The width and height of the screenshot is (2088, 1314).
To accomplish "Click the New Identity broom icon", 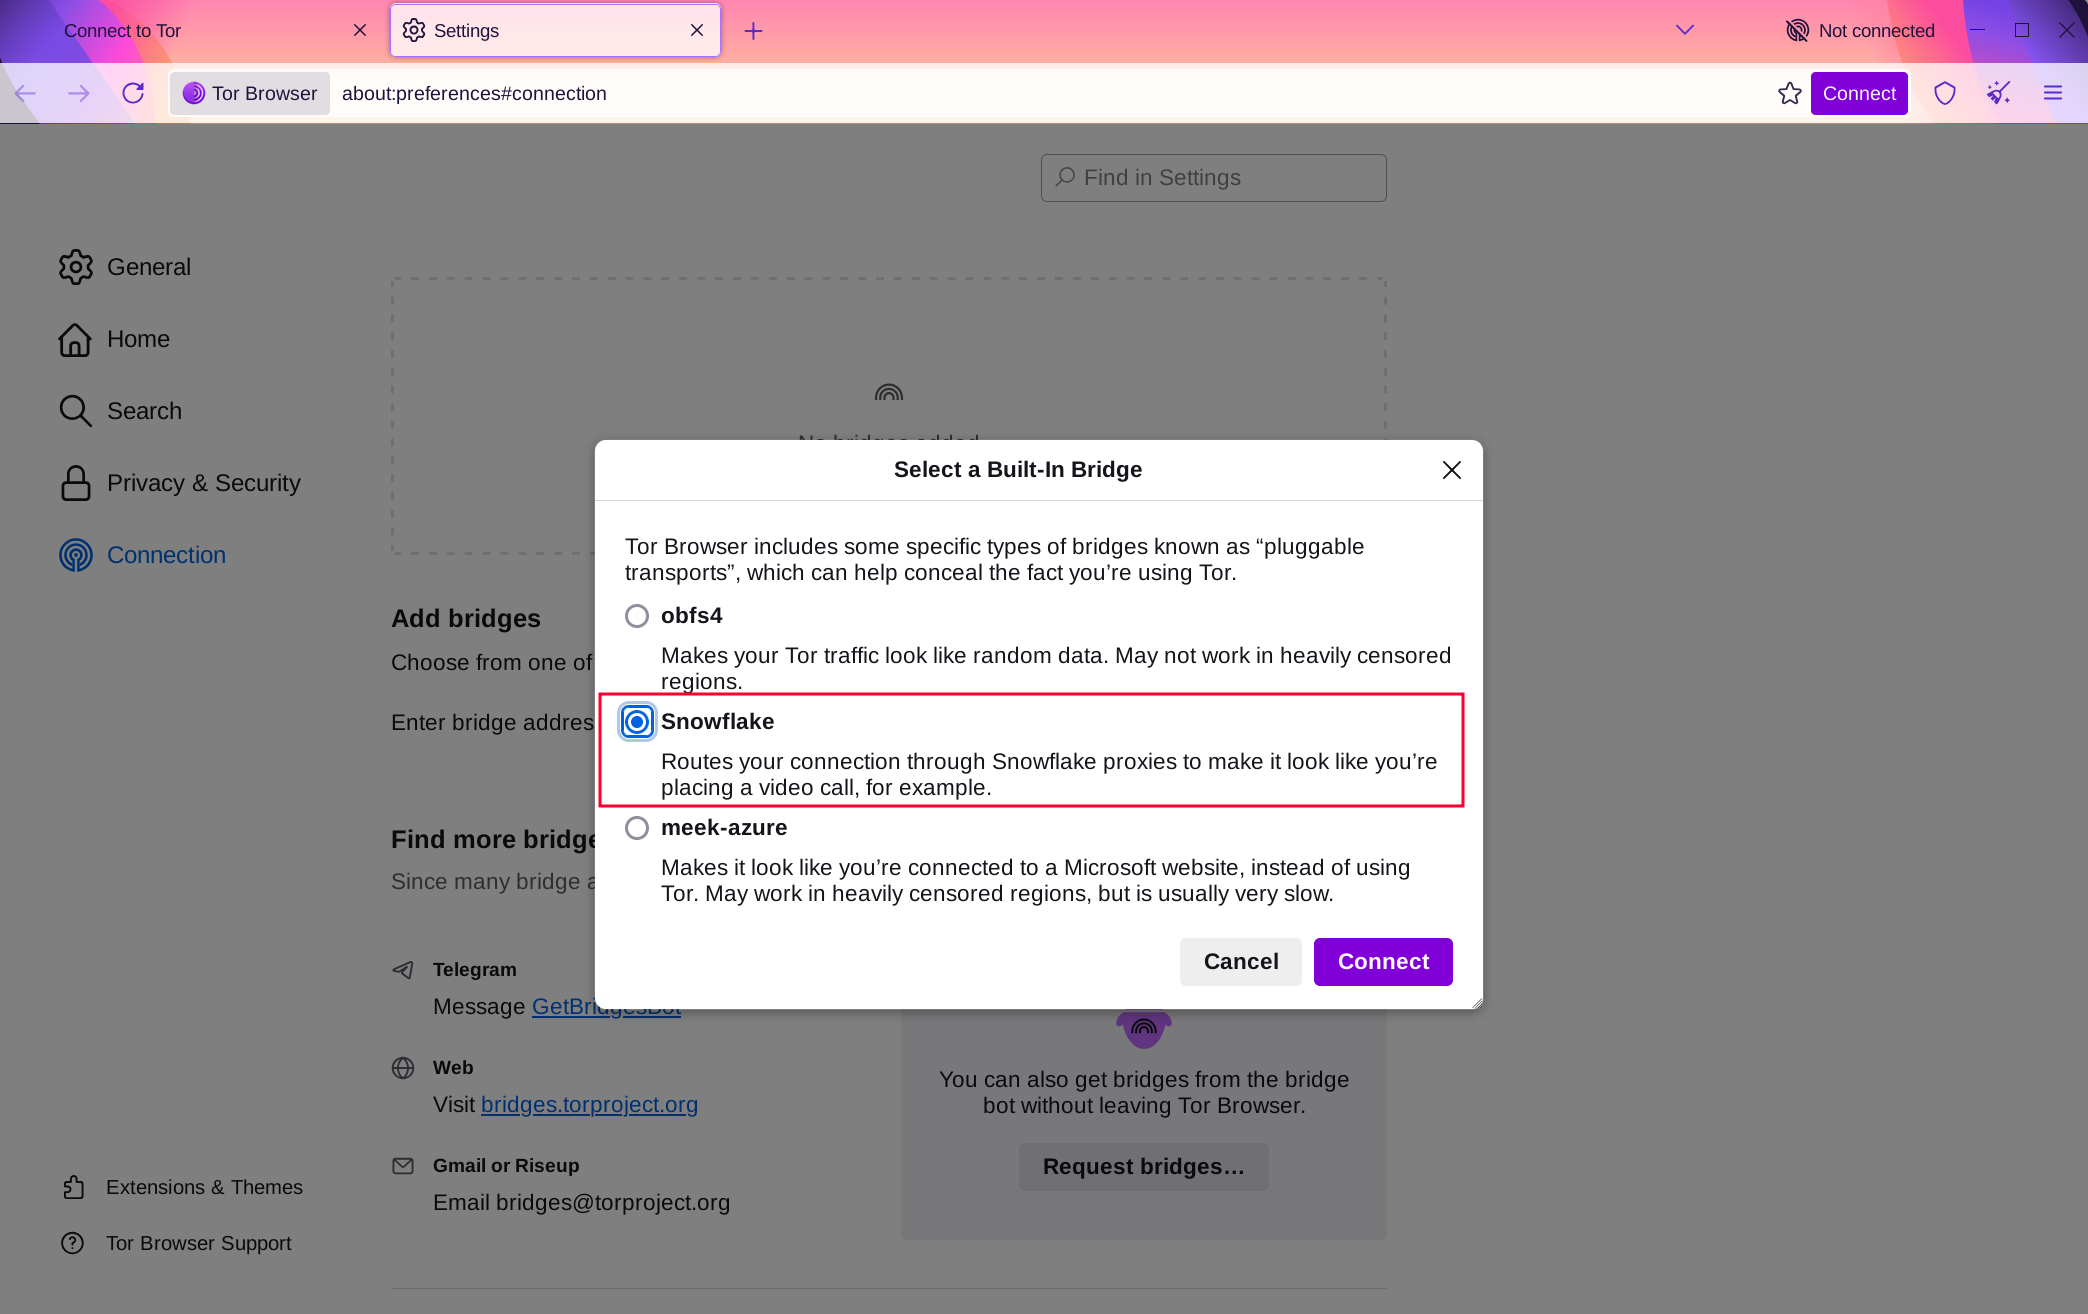I will [1999, 93].
